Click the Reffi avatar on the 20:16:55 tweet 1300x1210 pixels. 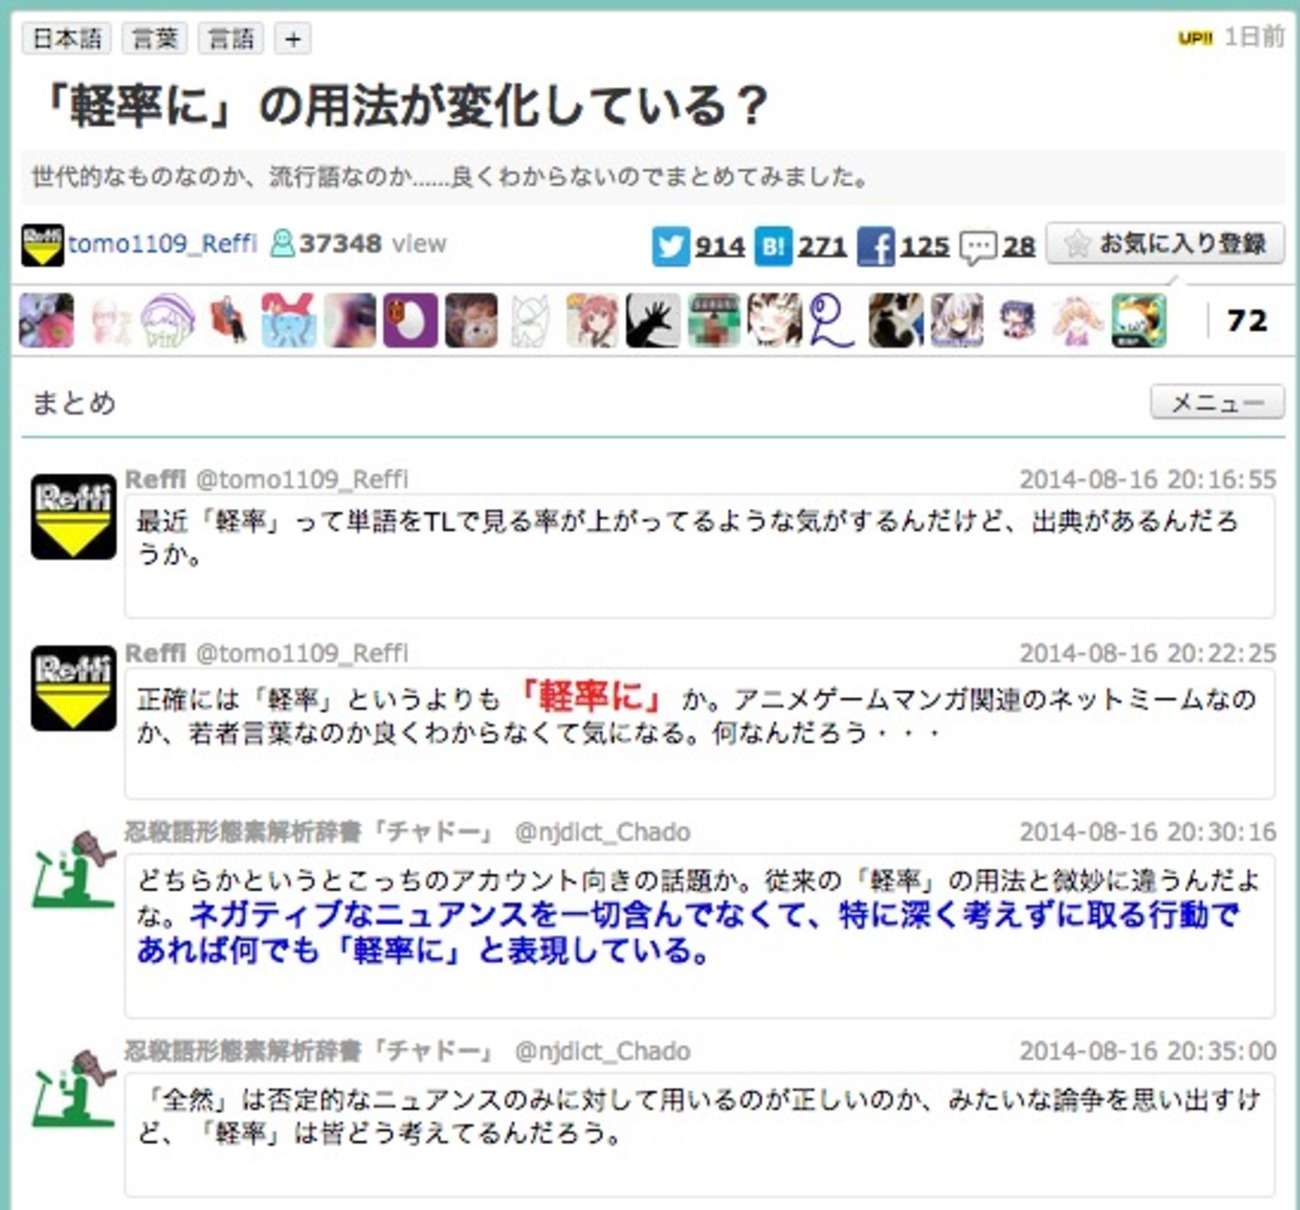point(73,516)
